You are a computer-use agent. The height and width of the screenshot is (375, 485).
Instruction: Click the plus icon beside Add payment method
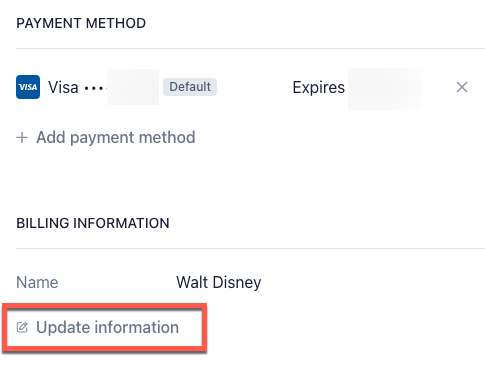[x=22, y=137]
